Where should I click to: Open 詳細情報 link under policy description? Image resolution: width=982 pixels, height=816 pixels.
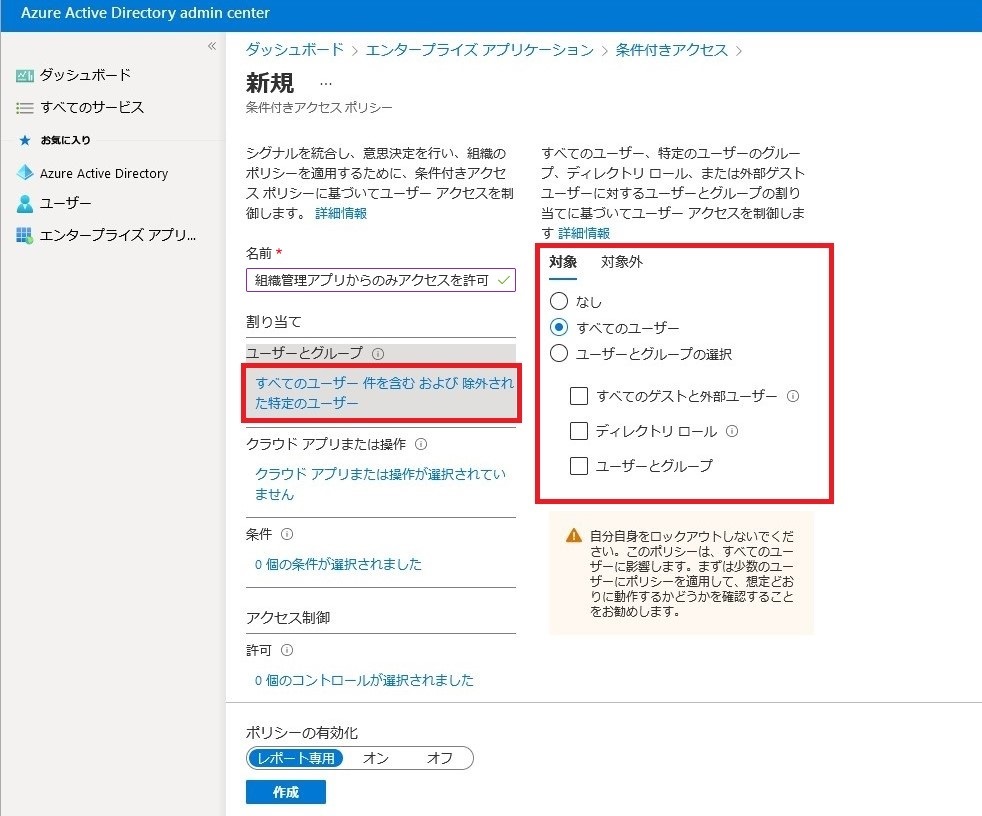coord(341,213)
